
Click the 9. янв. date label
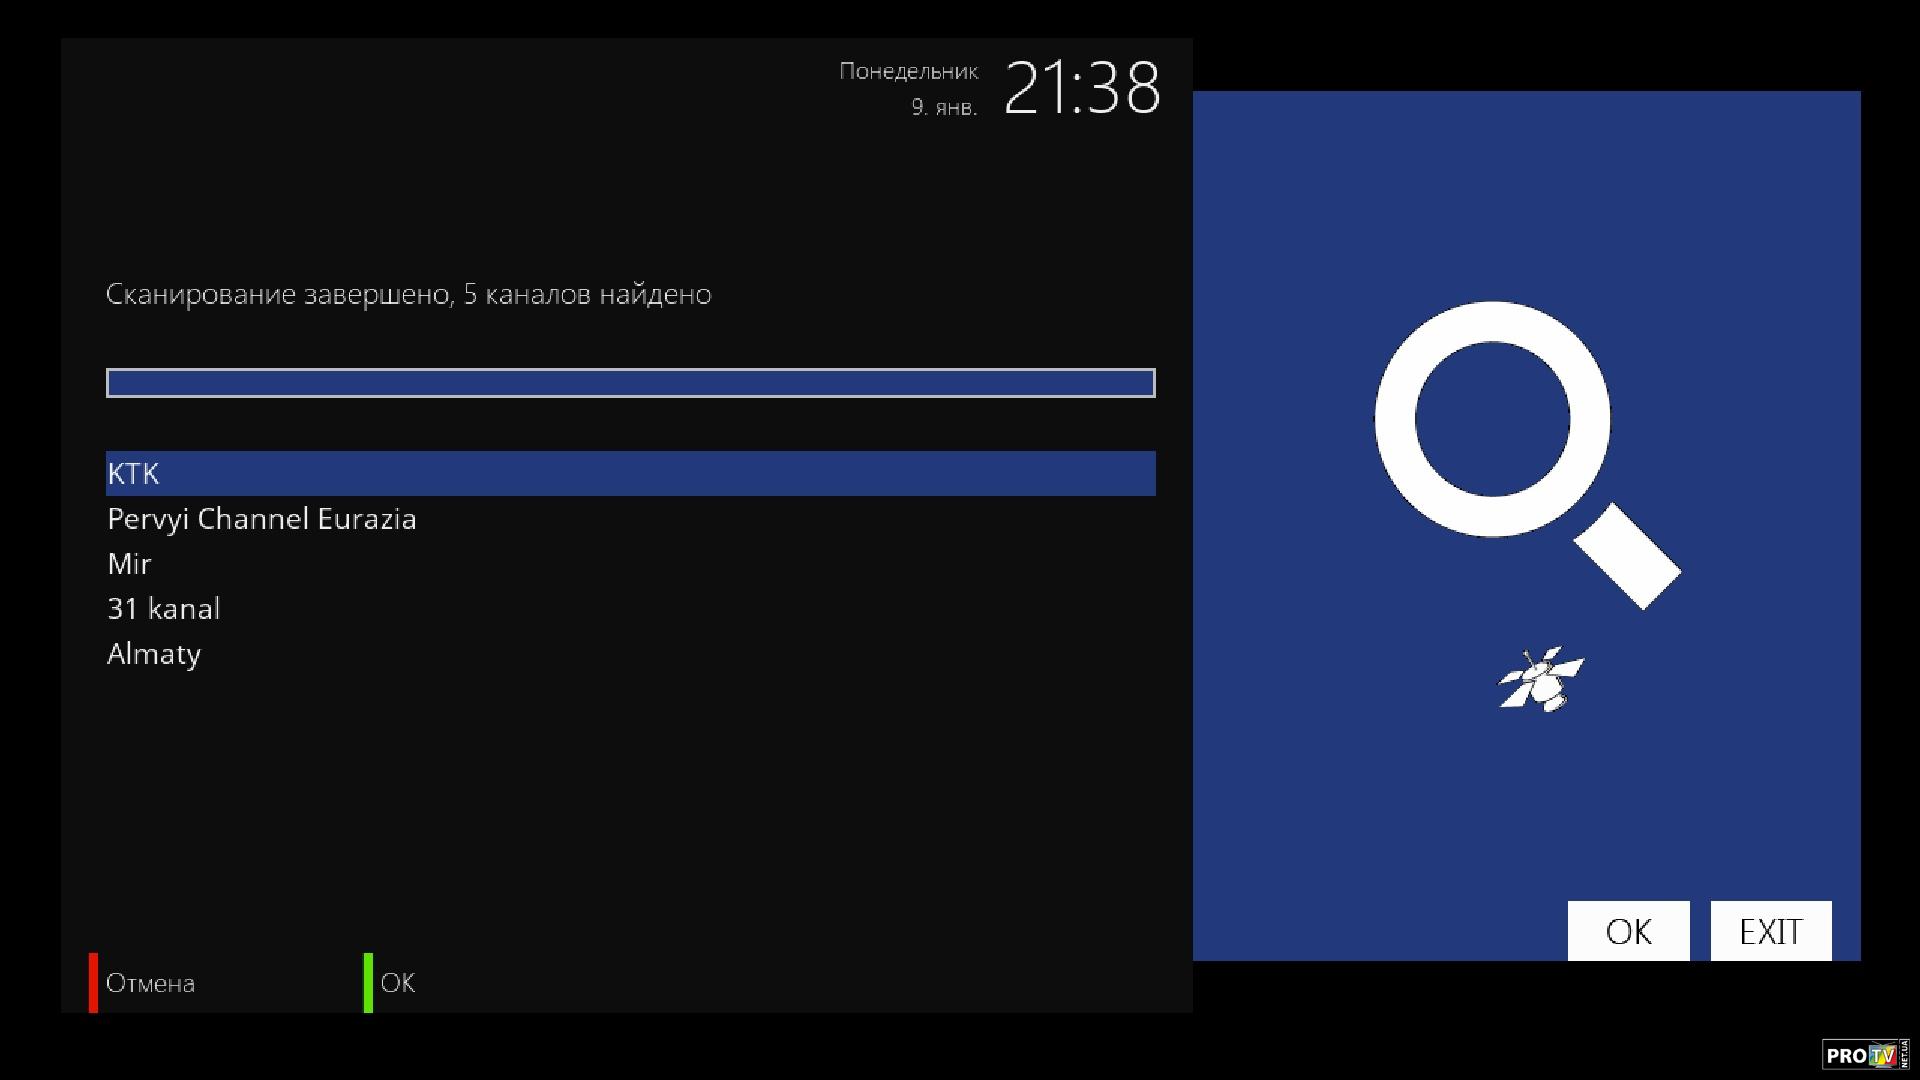pyautogui.click(x=944, y=107)
